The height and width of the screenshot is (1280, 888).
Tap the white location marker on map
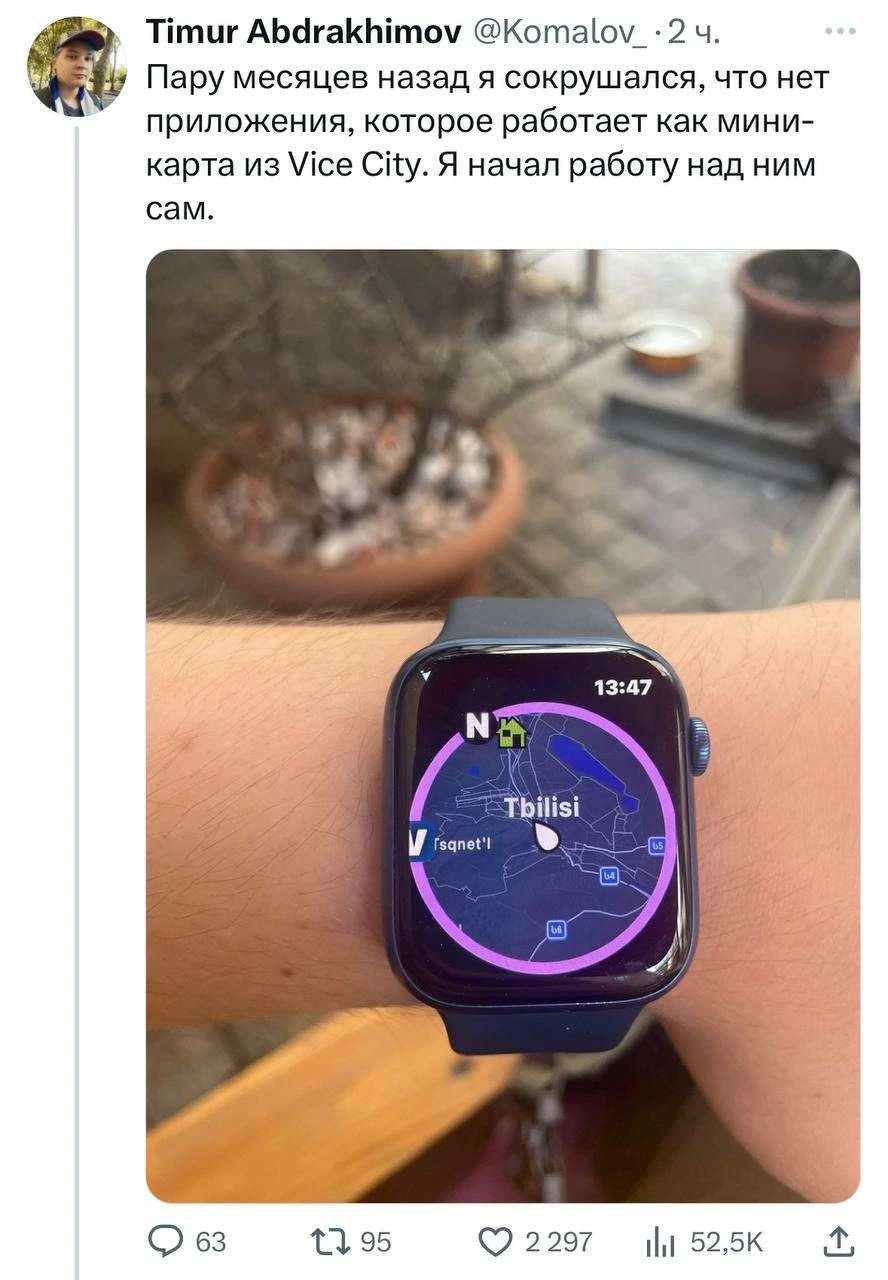click(546, 836)
